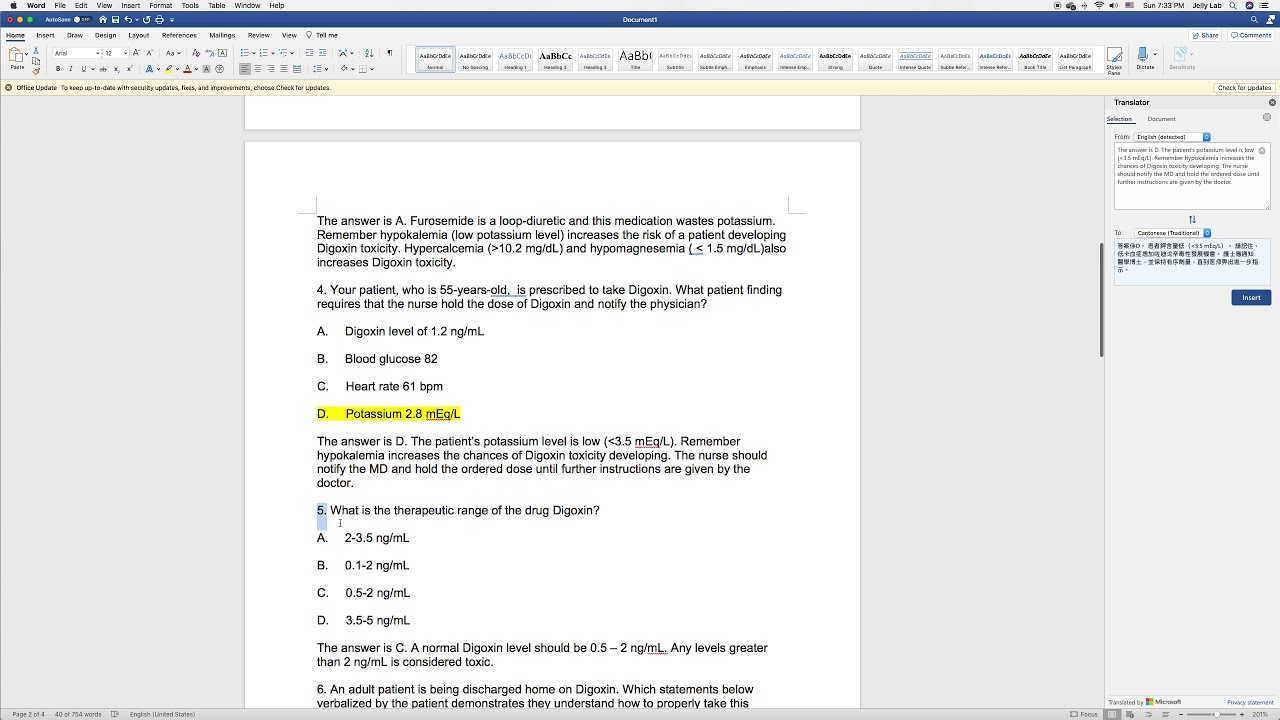Screen dimensions: 1280x720
Task: Click the Share button
Action: [1205, 35]
